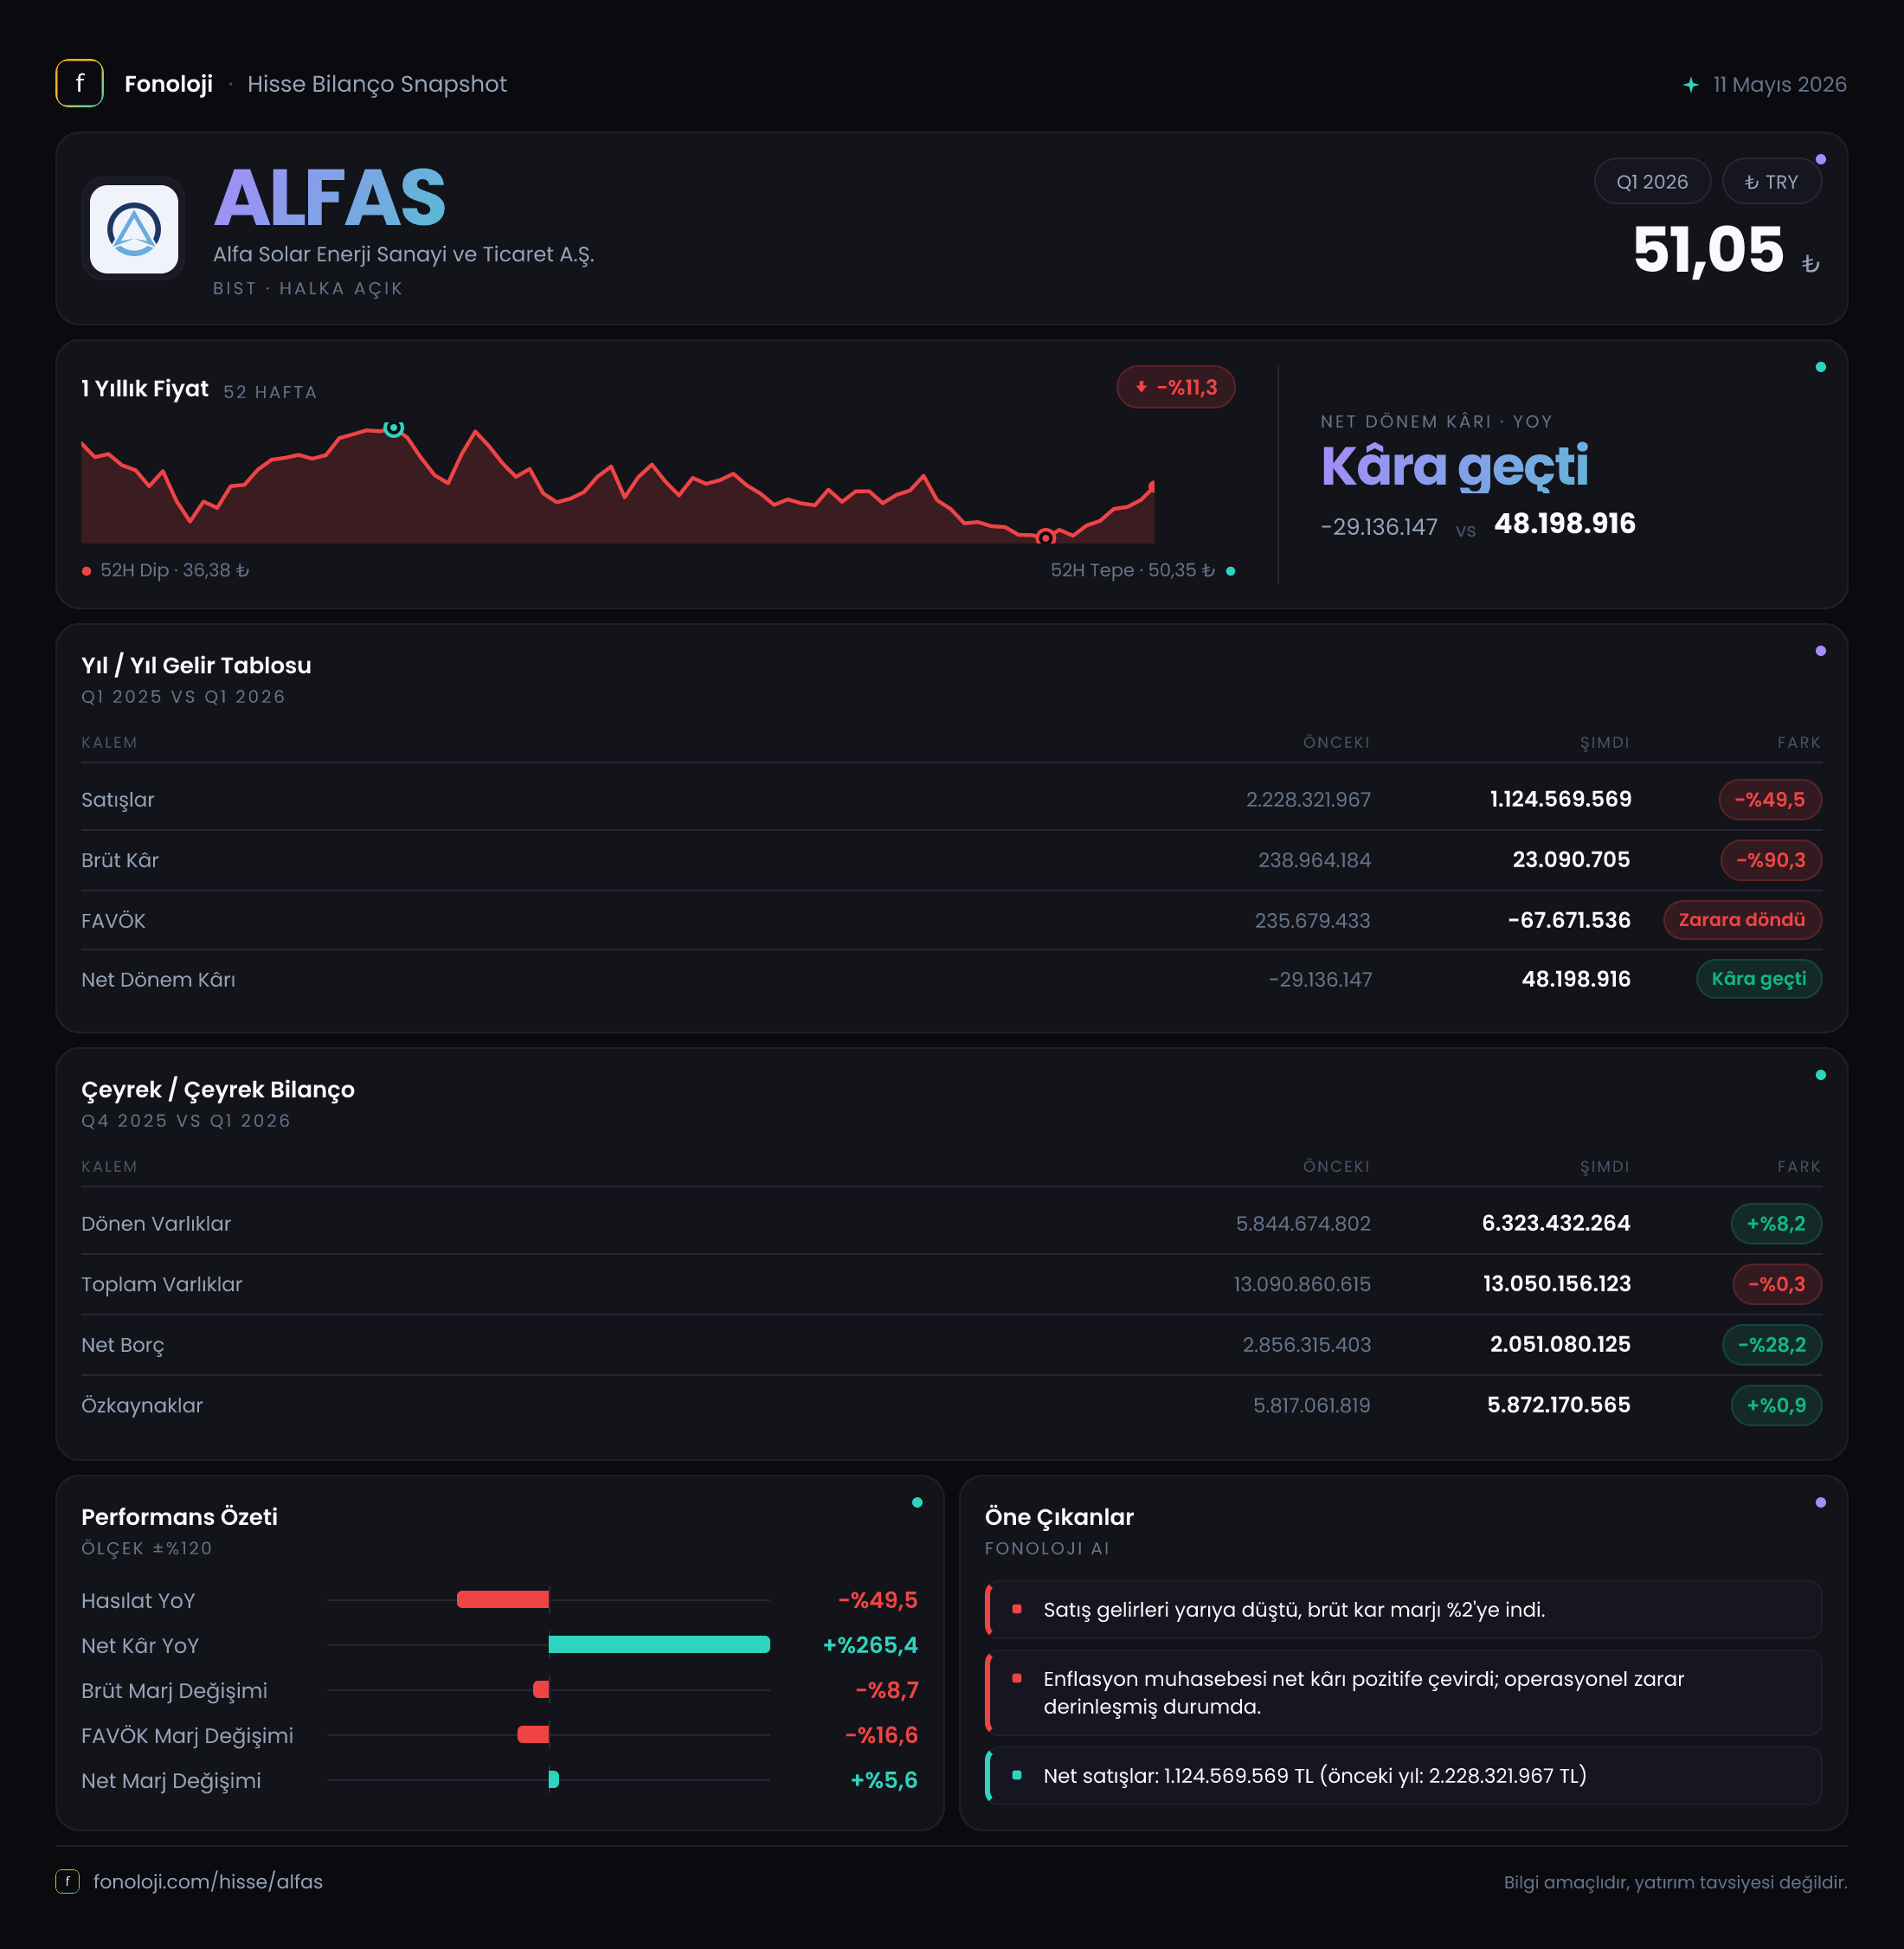Click the green Kâra geçti badge
The image size is (1904, 1949).
click(x=1759, y=979)
